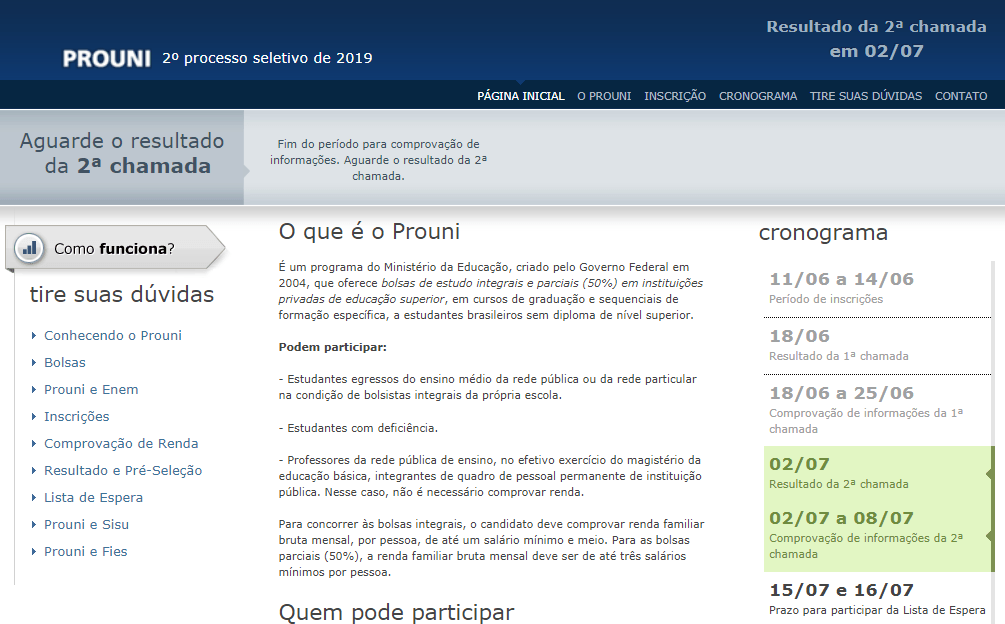Screen dimensions: 1005x624
Task: Open the Conhecendo o Prouni link
Action: coord(113,336)
